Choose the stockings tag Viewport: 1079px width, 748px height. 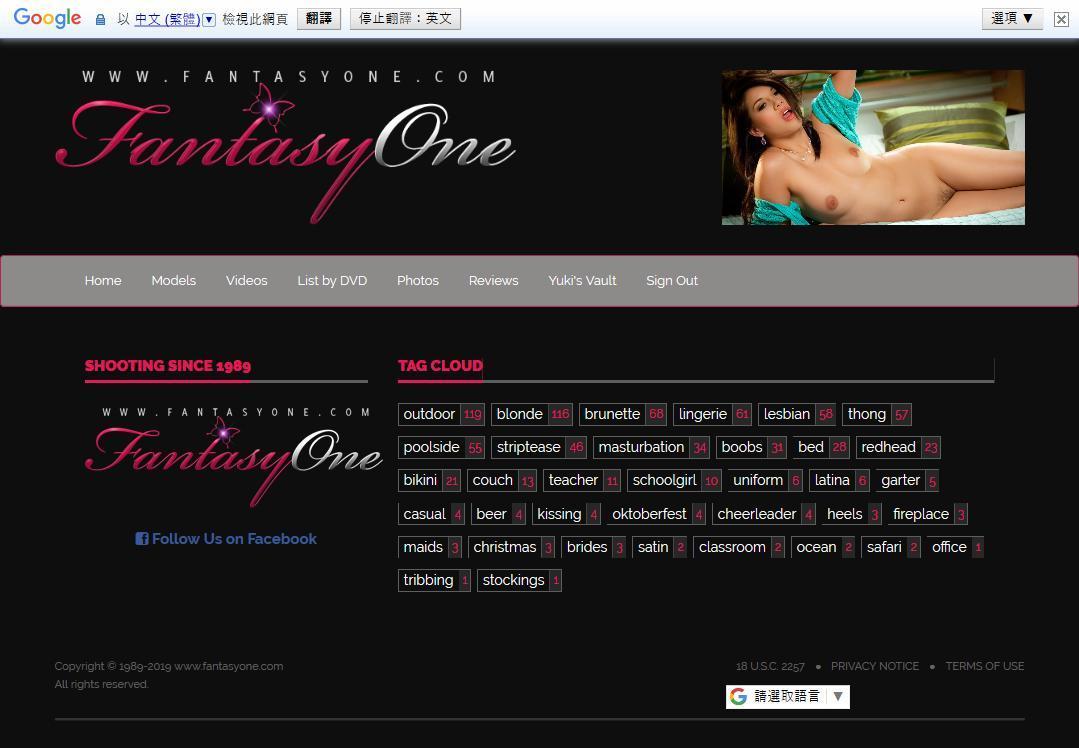520,580
